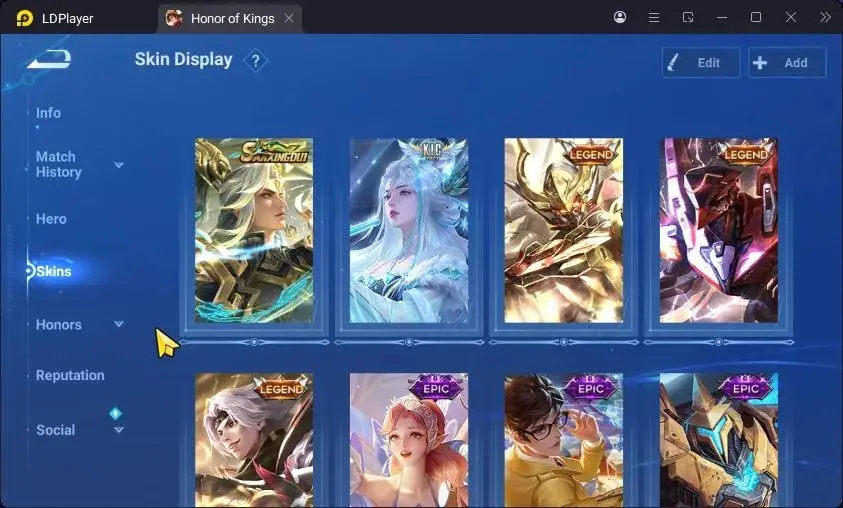The height and width of the screenshot is (508, 843).
Task: Click the LDPlayer window resize icon
Action: point(688,18)
